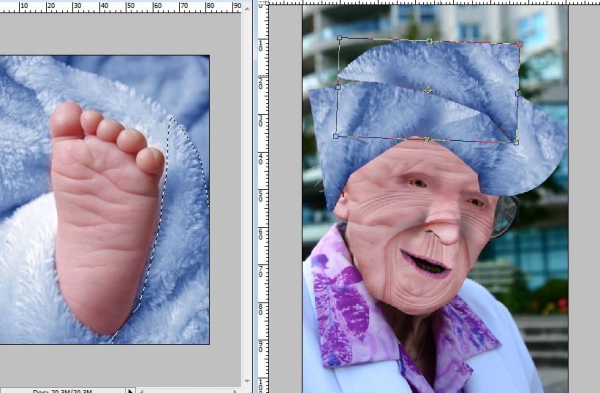Click the top-right transform handle of the bounding box
The height and width of the screenshot is (393, 600).
click(x=519, y=44)
